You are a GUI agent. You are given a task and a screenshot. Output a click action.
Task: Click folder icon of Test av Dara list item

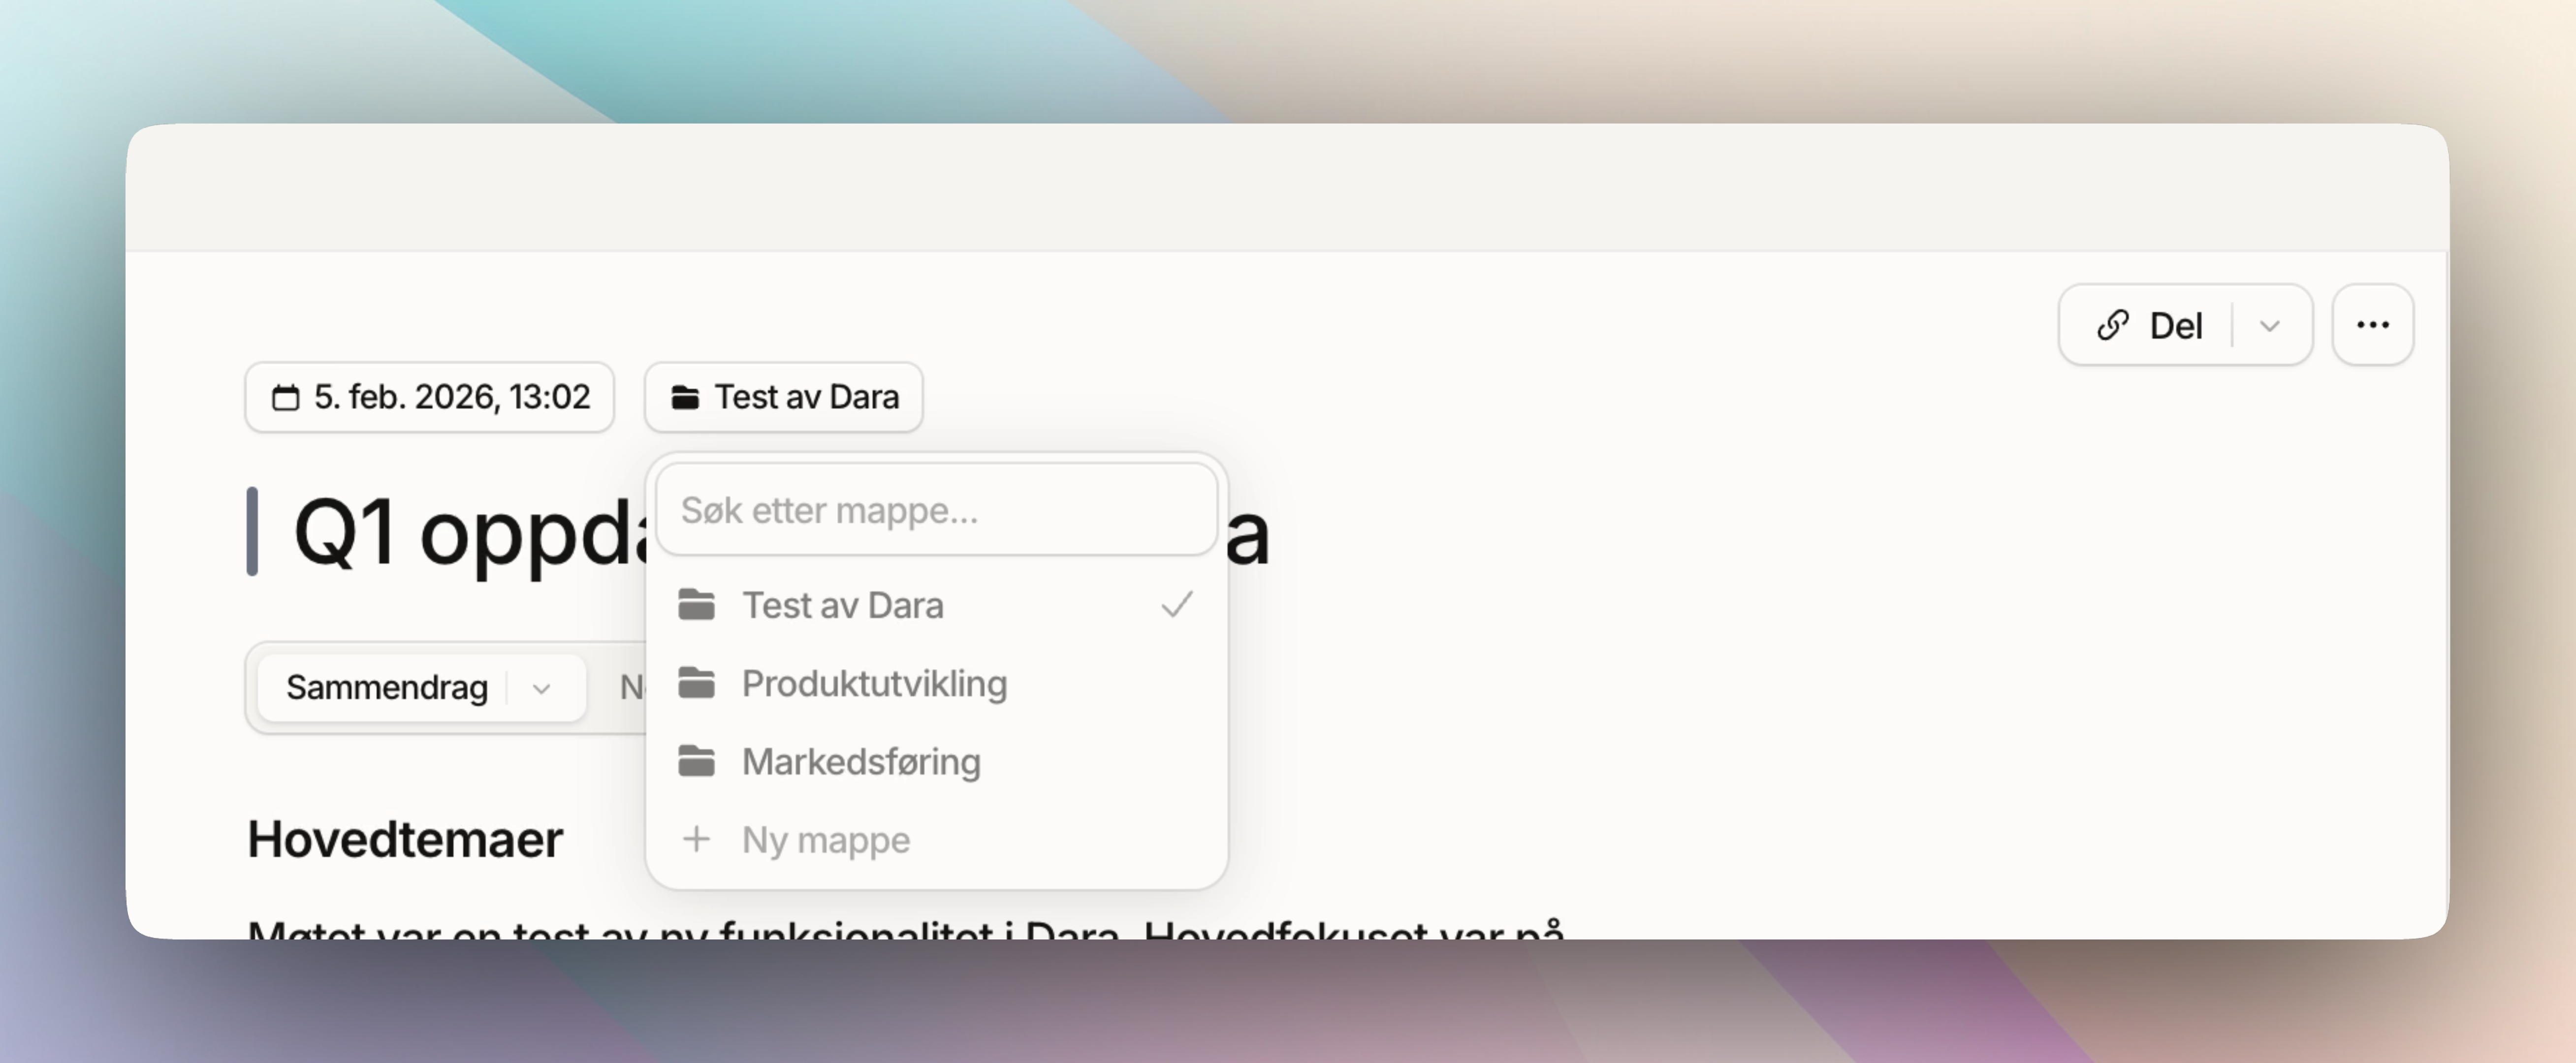696,605
